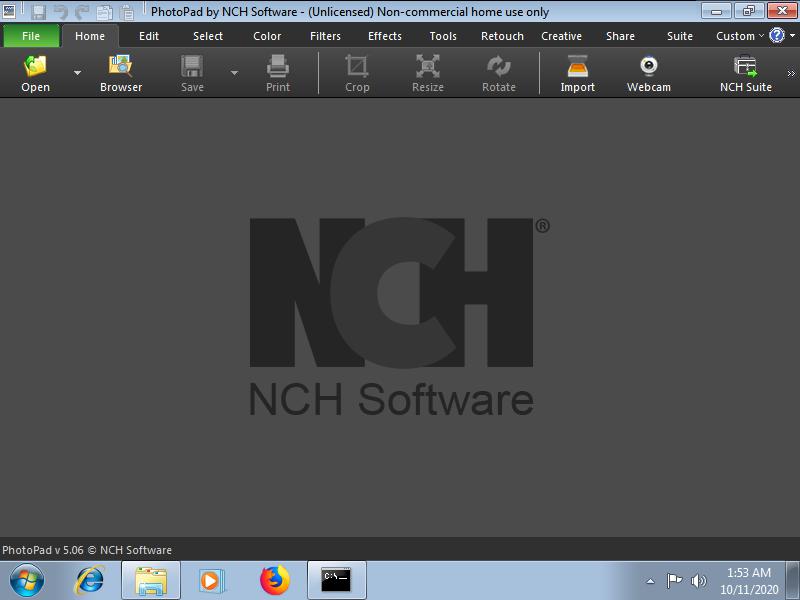Open the Share tab

point(620,36)
